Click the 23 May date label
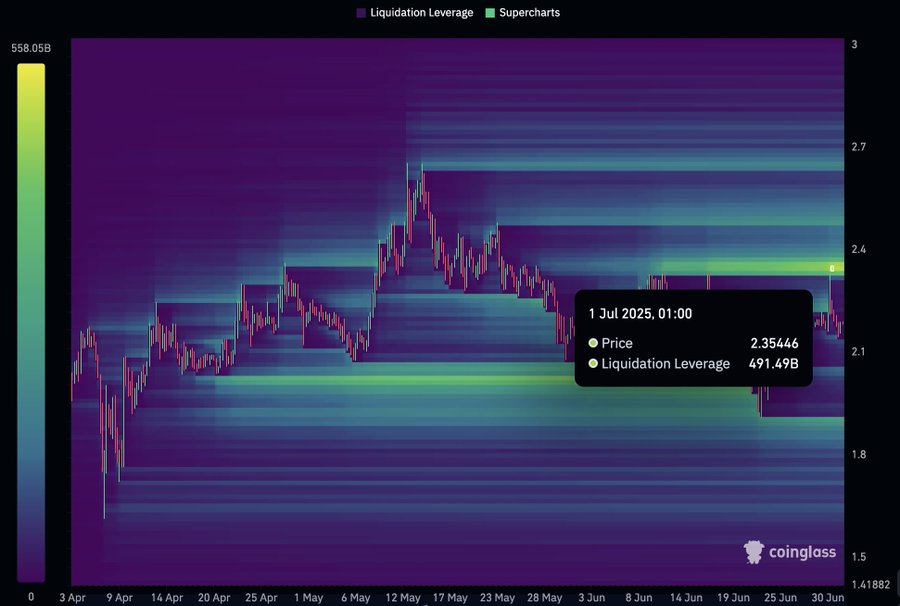The image size is (900, 606). point(497,597)
